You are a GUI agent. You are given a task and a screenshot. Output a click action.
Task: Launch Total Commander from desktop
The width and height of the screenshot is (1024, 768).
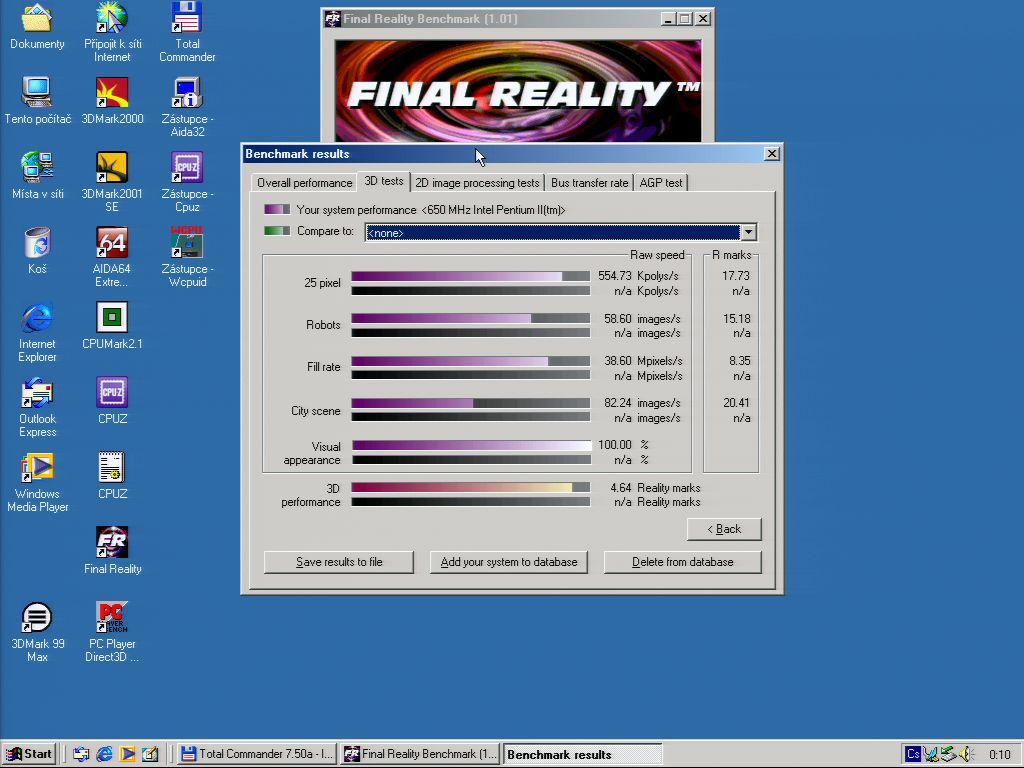click(187, 31)
